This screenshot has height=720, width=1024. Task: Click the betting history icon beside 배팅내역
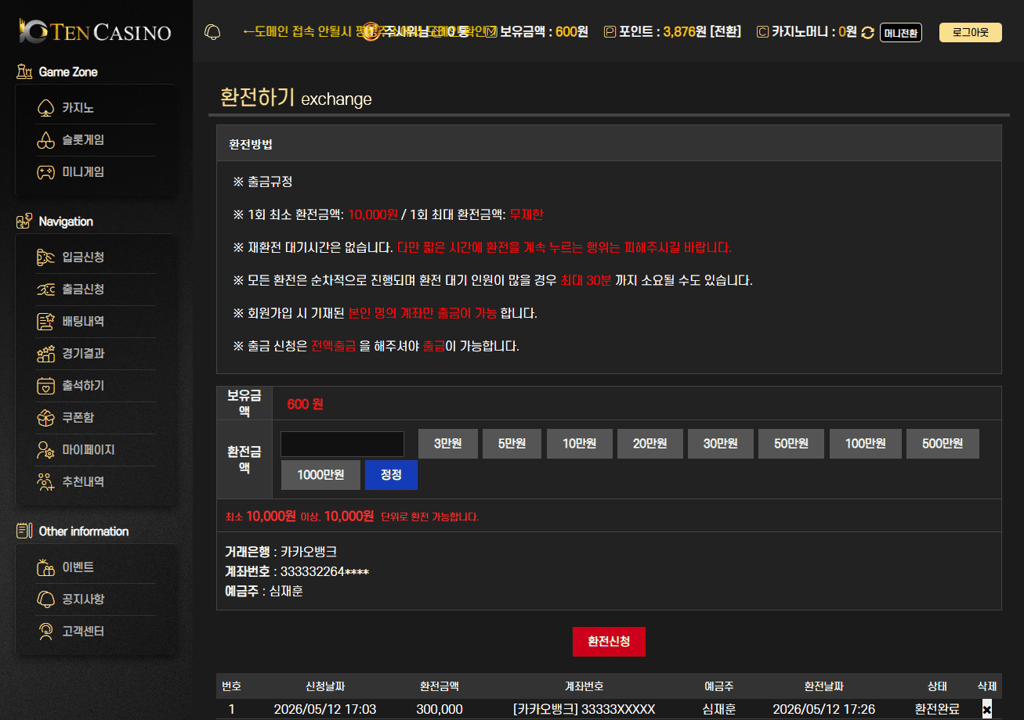(x=46, y=321)
